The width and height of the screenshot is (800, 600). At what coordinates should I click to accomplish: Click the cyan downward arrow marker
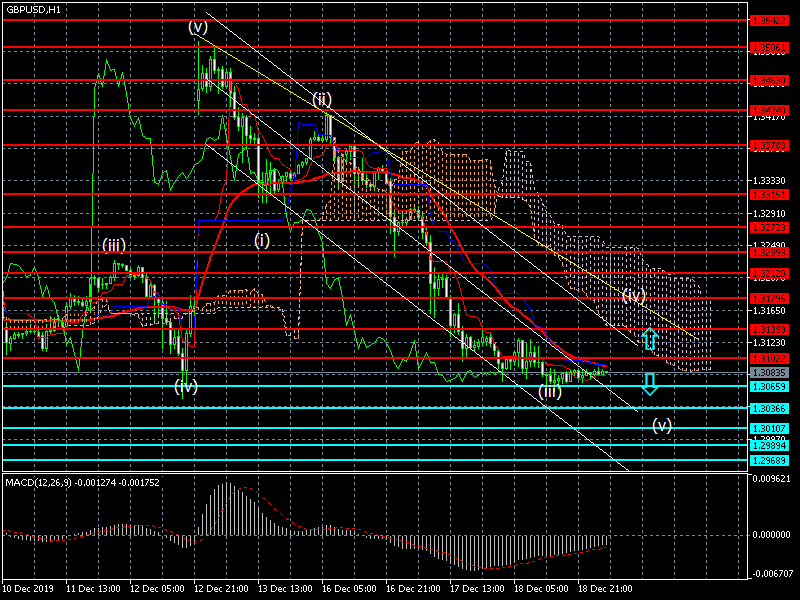pos(649,384)
